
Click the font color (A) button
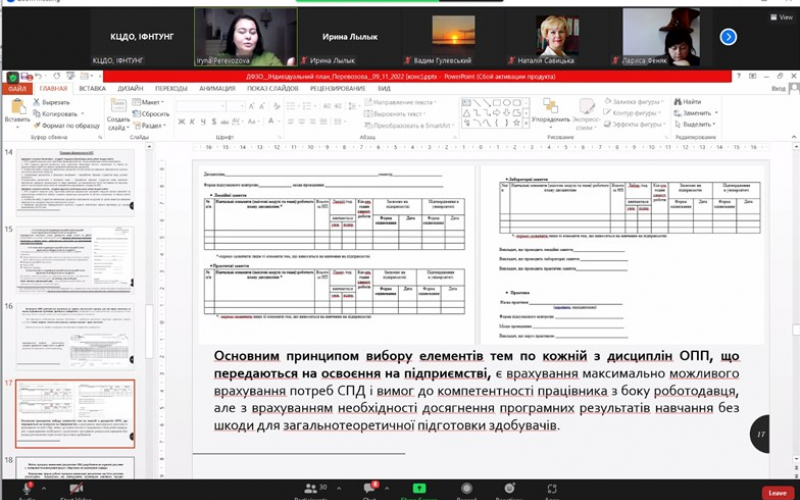coord(271,121)
